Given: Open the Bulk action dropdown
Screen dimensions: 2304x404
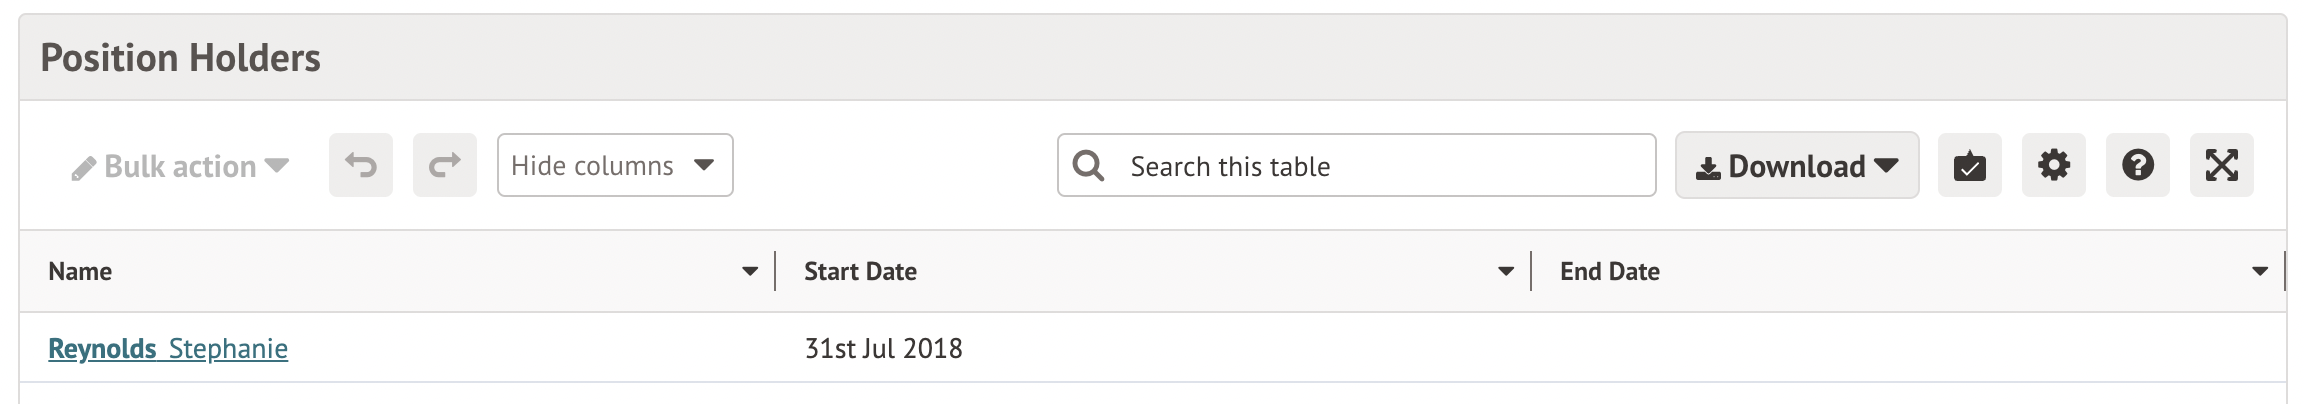Looking at the screenshot, I should (x=181, y=166).
